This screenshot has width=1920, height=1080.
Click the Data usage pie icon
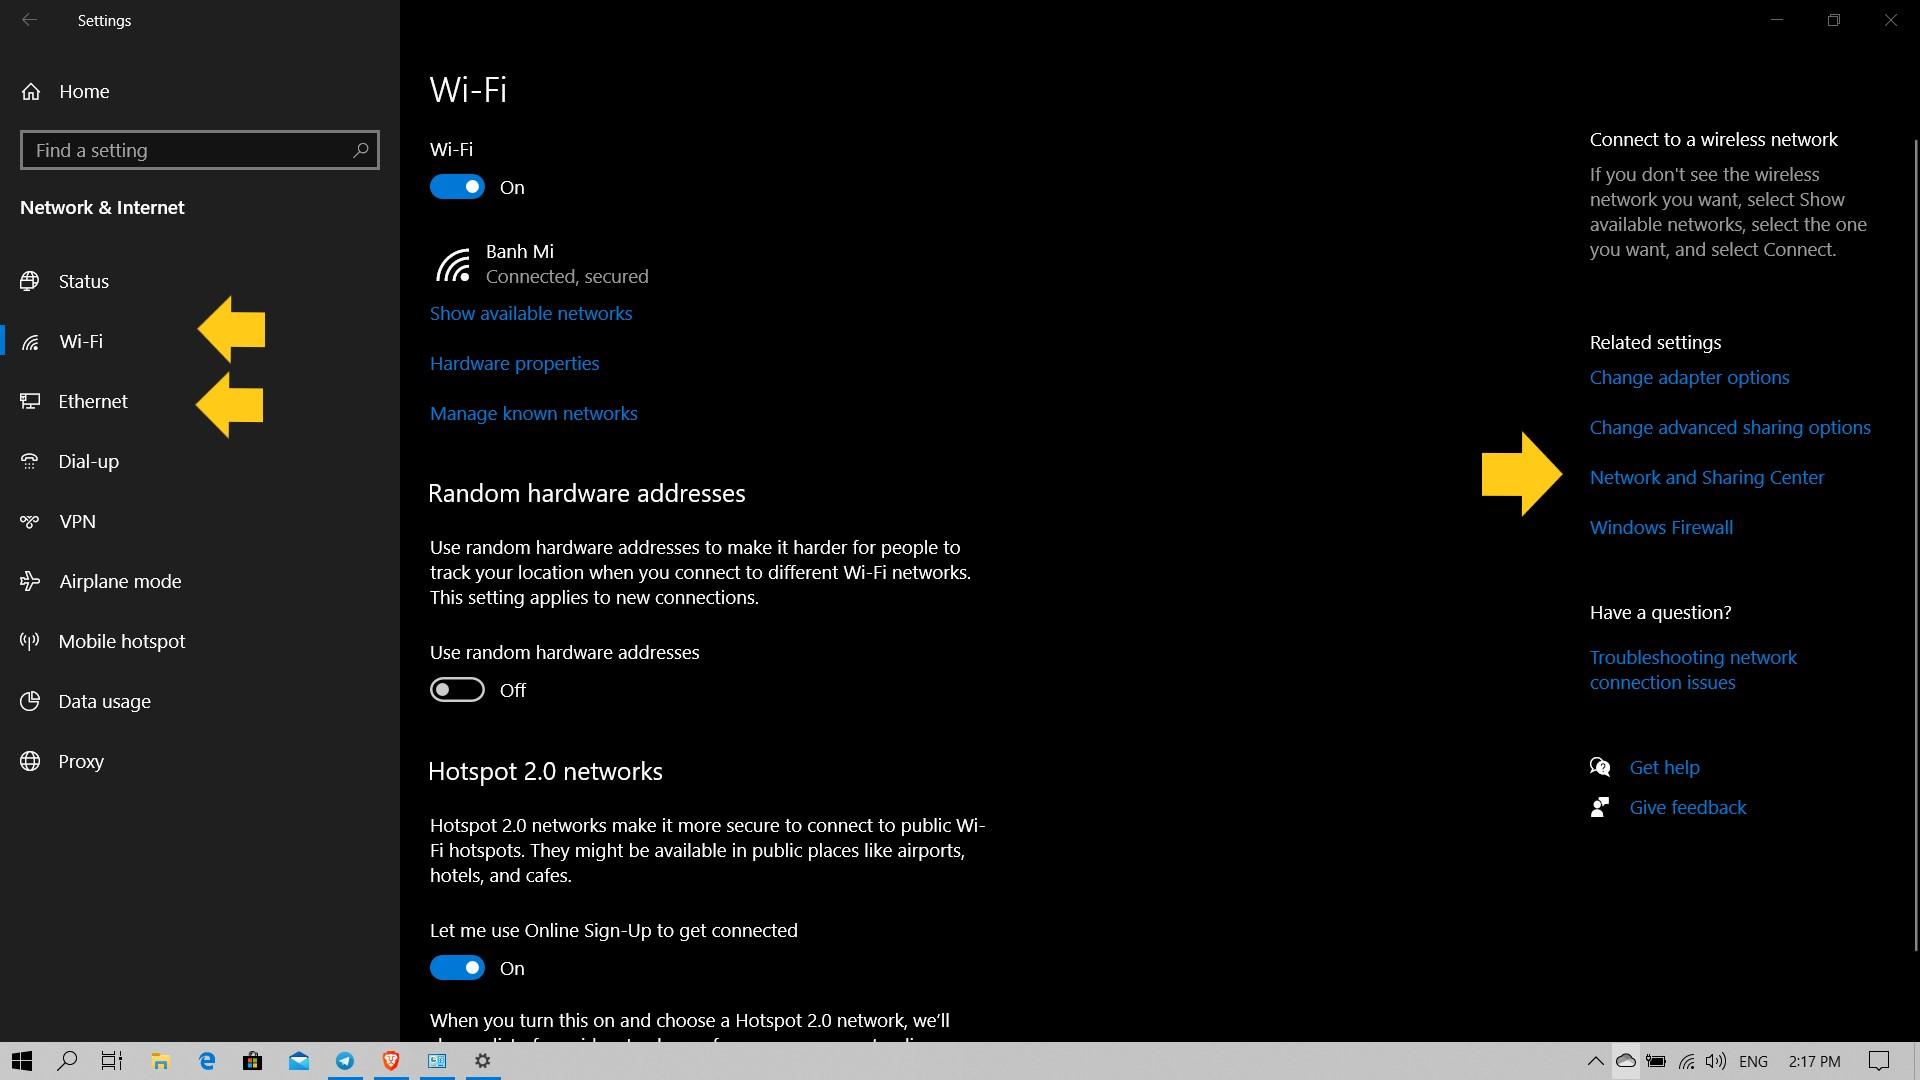pyautogui.click(x=30, y=701)
